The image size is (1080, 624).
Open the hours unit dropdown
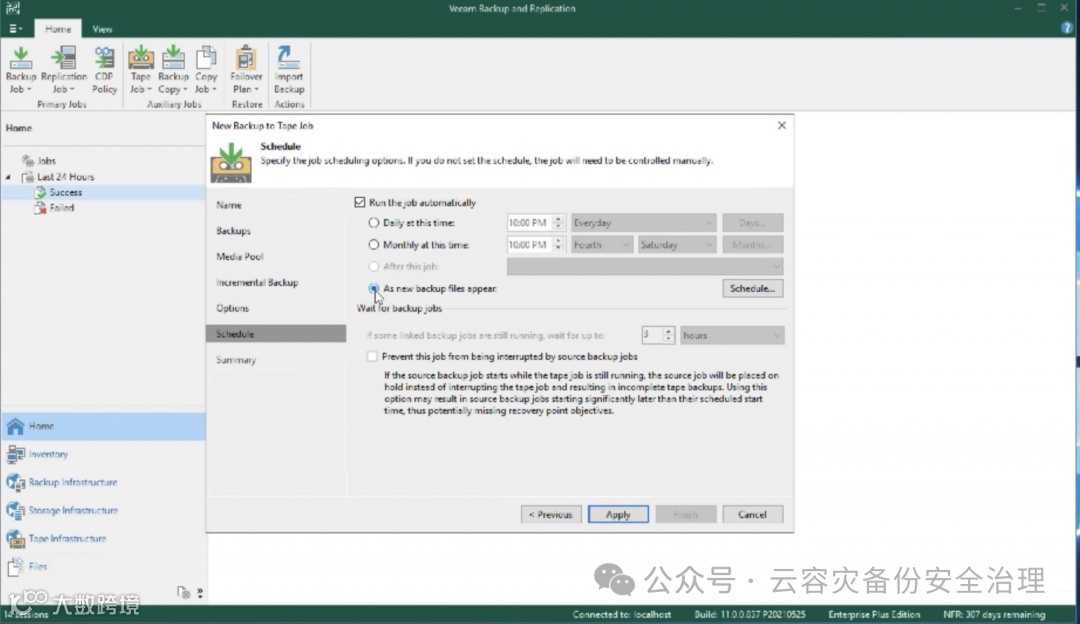pos(731,335)
